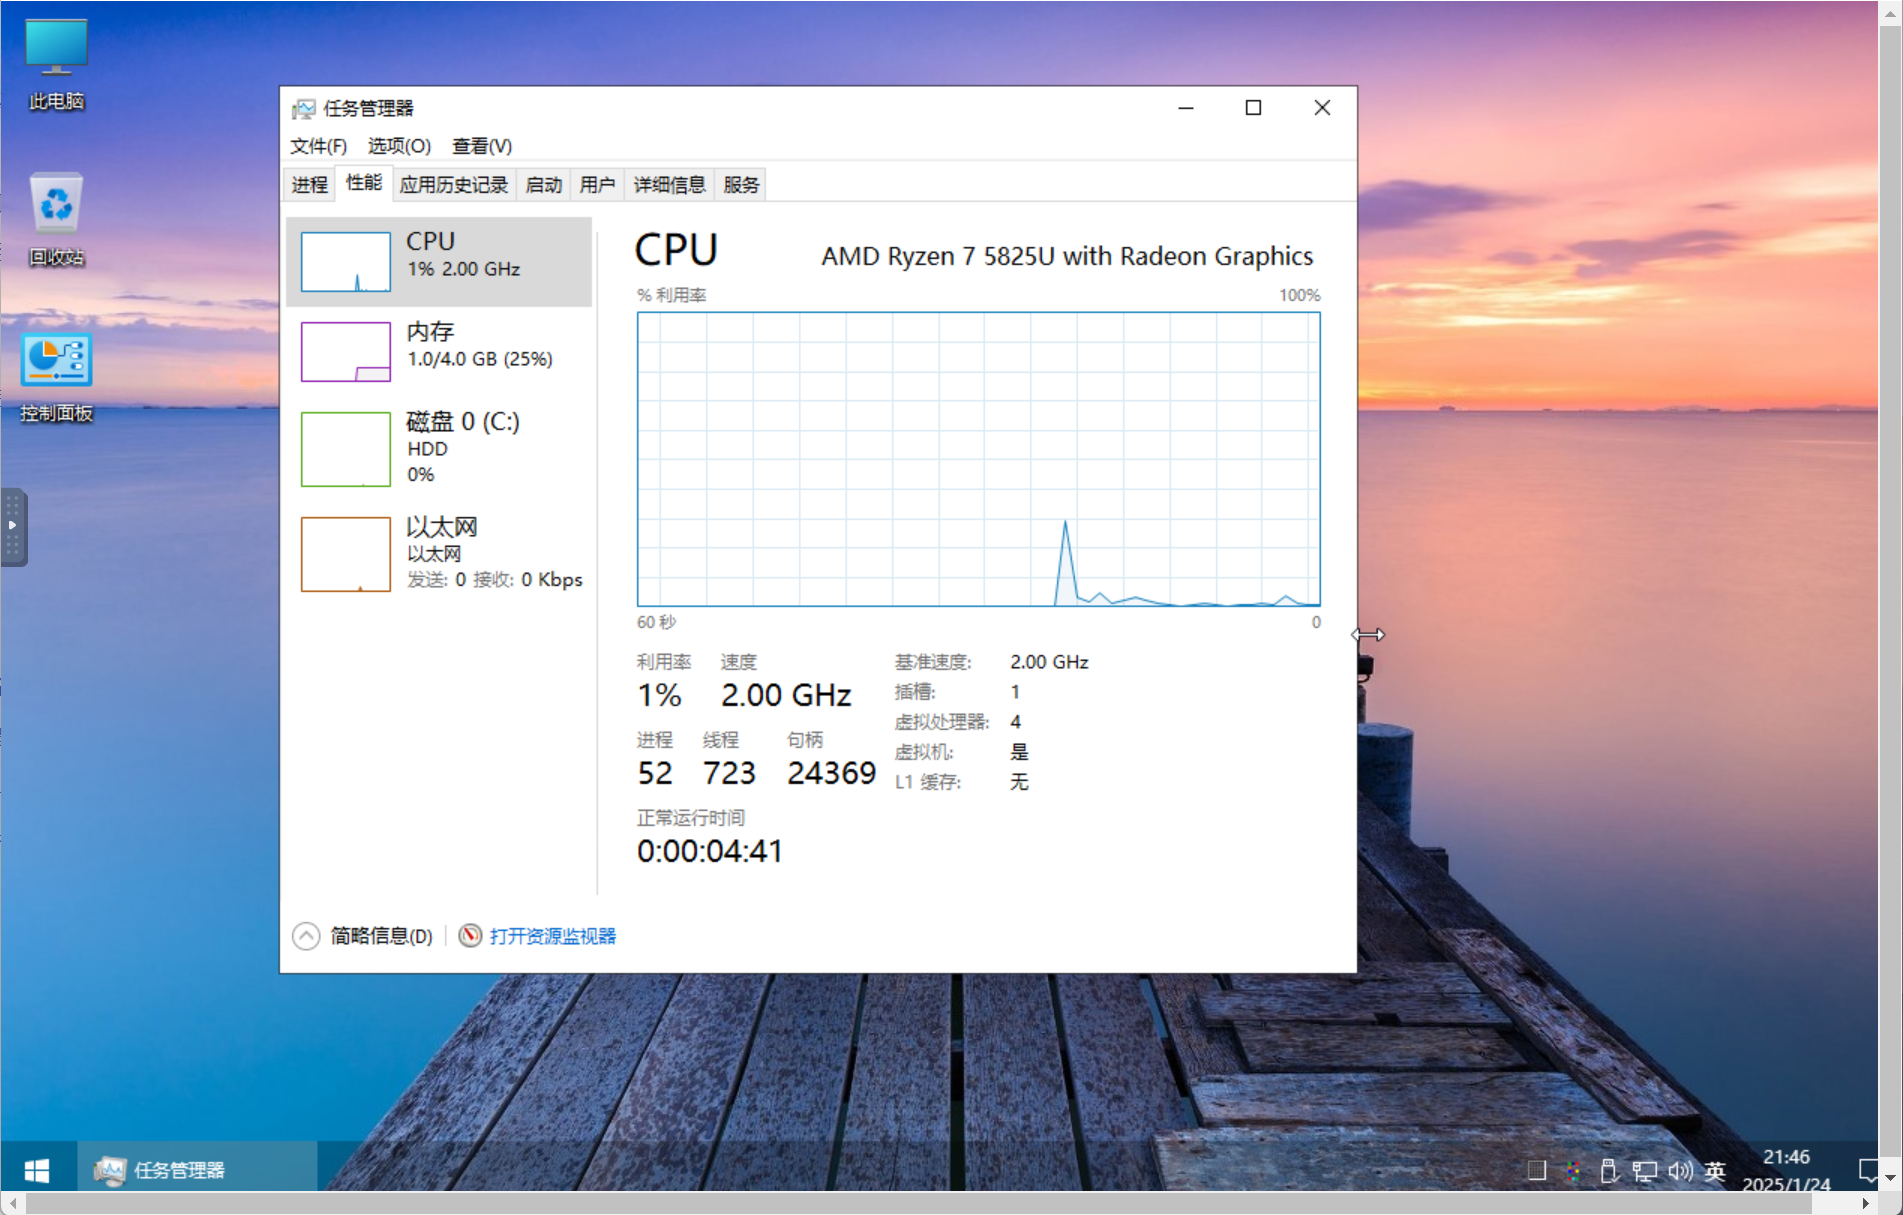
Task: Click volume speaker tray icon
Action: click(1681, 1171)
